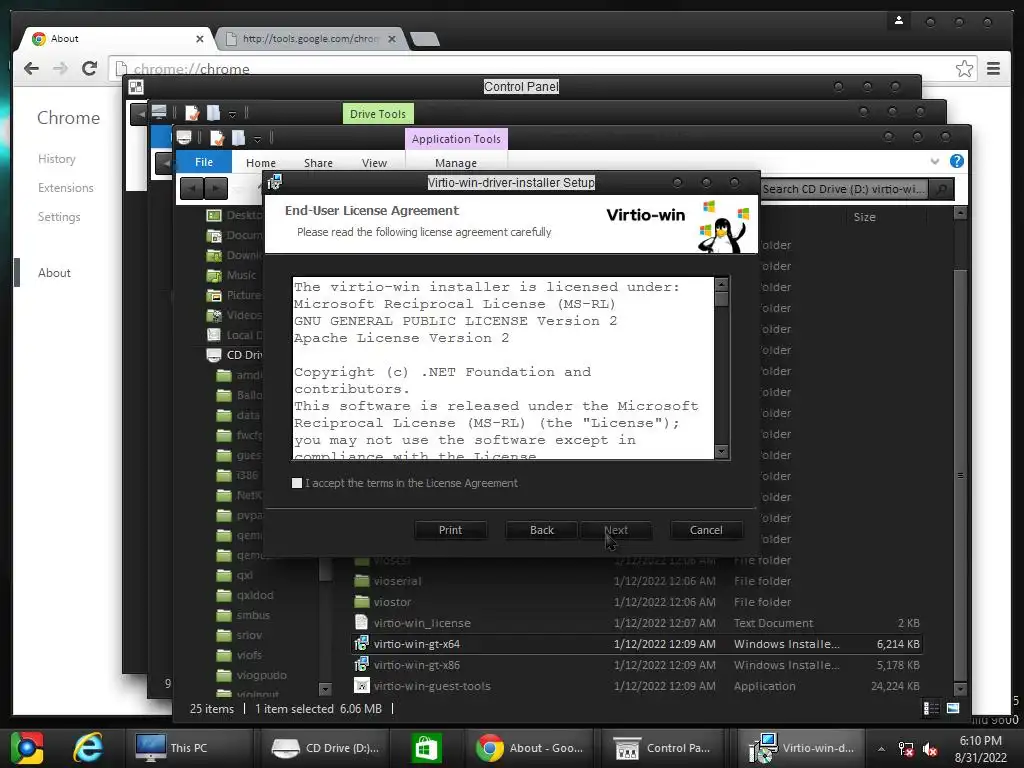Click file list scrollbar up arrow
Screen dimensions: 1024x768
coord(960,212)
